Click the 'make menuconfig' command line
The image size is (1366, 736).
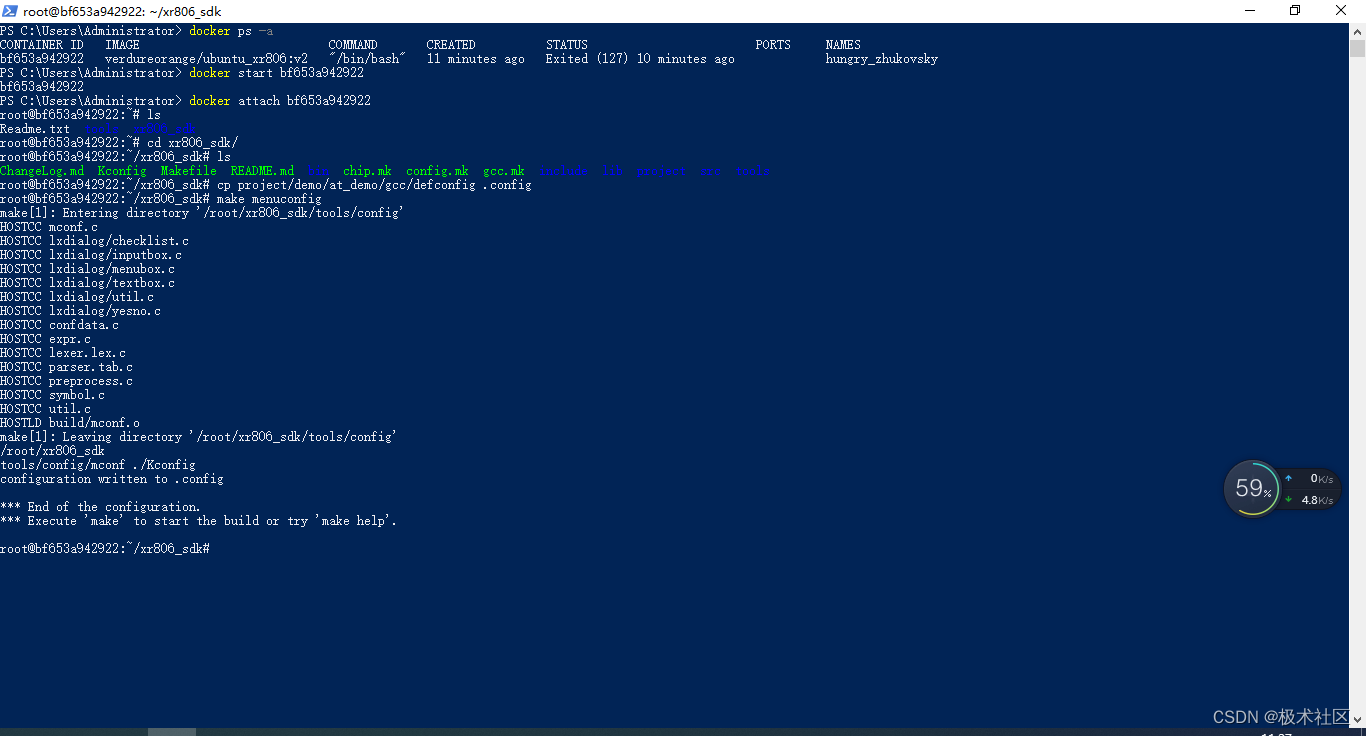[161, 199]
